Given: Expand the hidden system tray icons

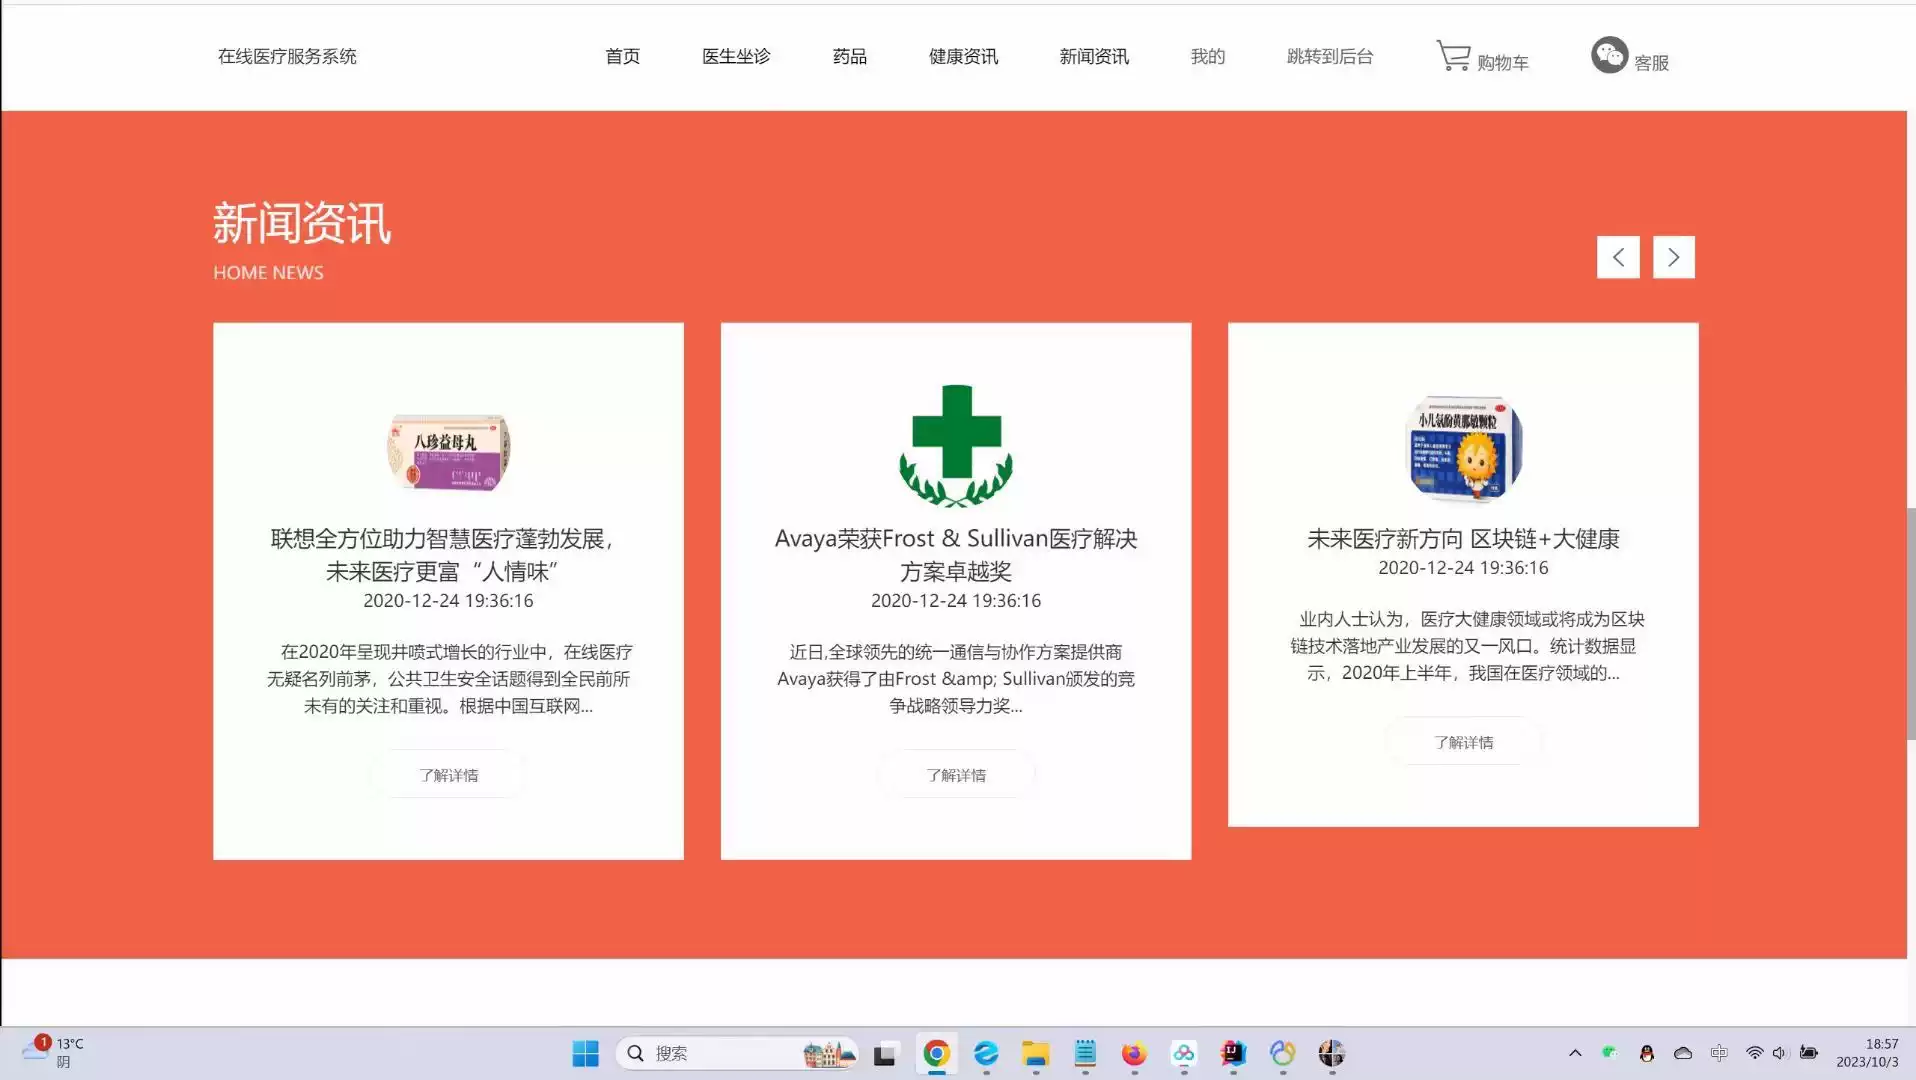Looking at the screenshot, I should (x=1575, y=1053).
